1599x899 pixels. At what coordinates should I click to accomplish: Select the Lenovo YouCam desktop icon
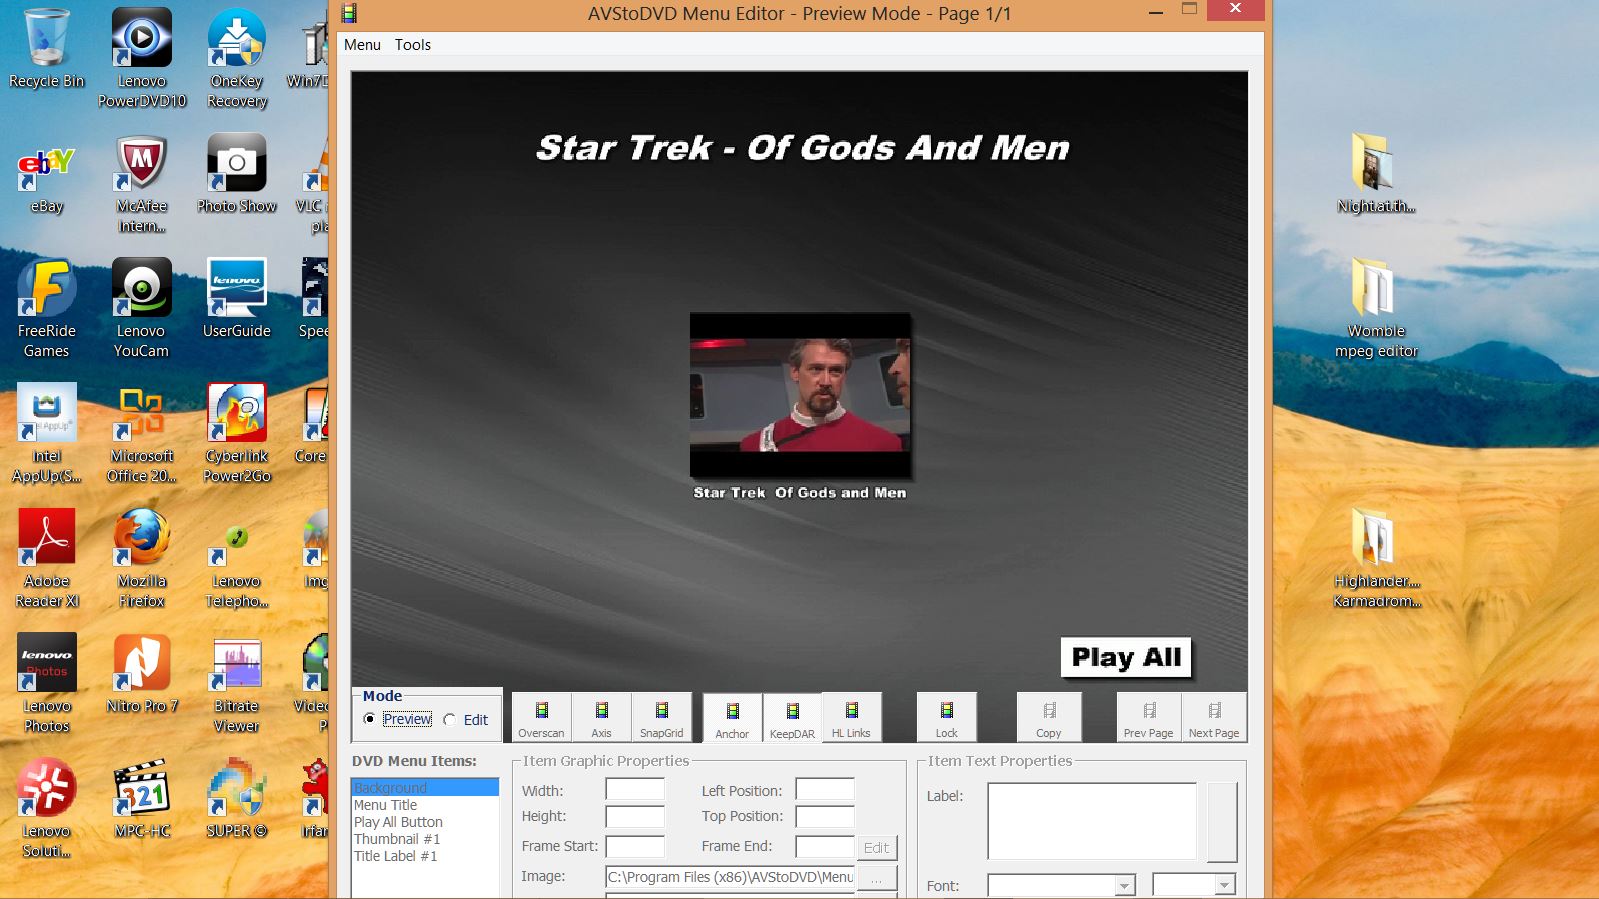tap(141, 308)
